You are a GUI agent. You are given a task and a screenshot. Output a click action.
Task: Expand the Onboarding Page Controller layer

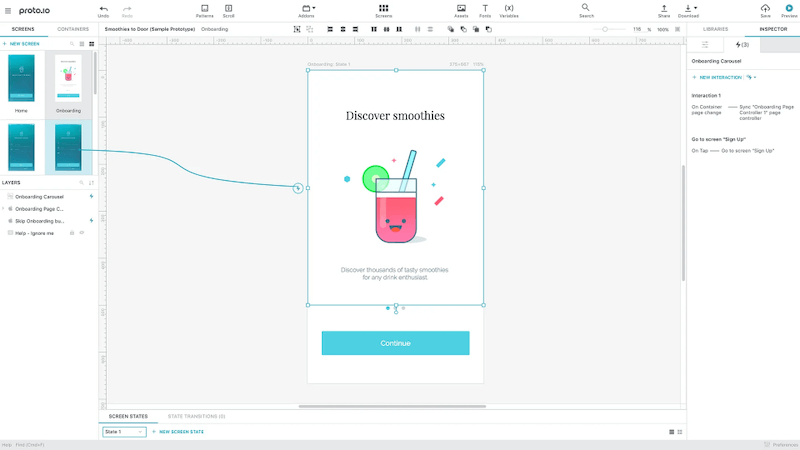point(4,208)
